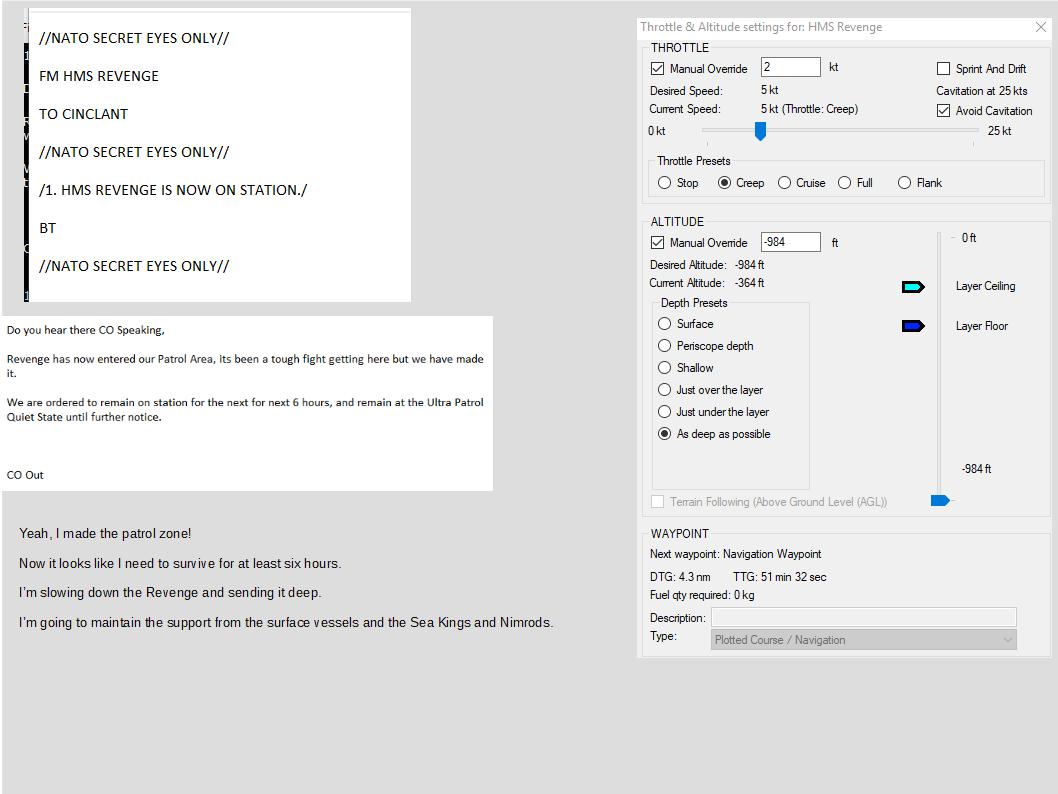Image resolution: width=1058 pixels, height=794 pixels.
Task: Click 'HMS REVENGE IS NOW ON STATION' line
Action: [173, 190]
